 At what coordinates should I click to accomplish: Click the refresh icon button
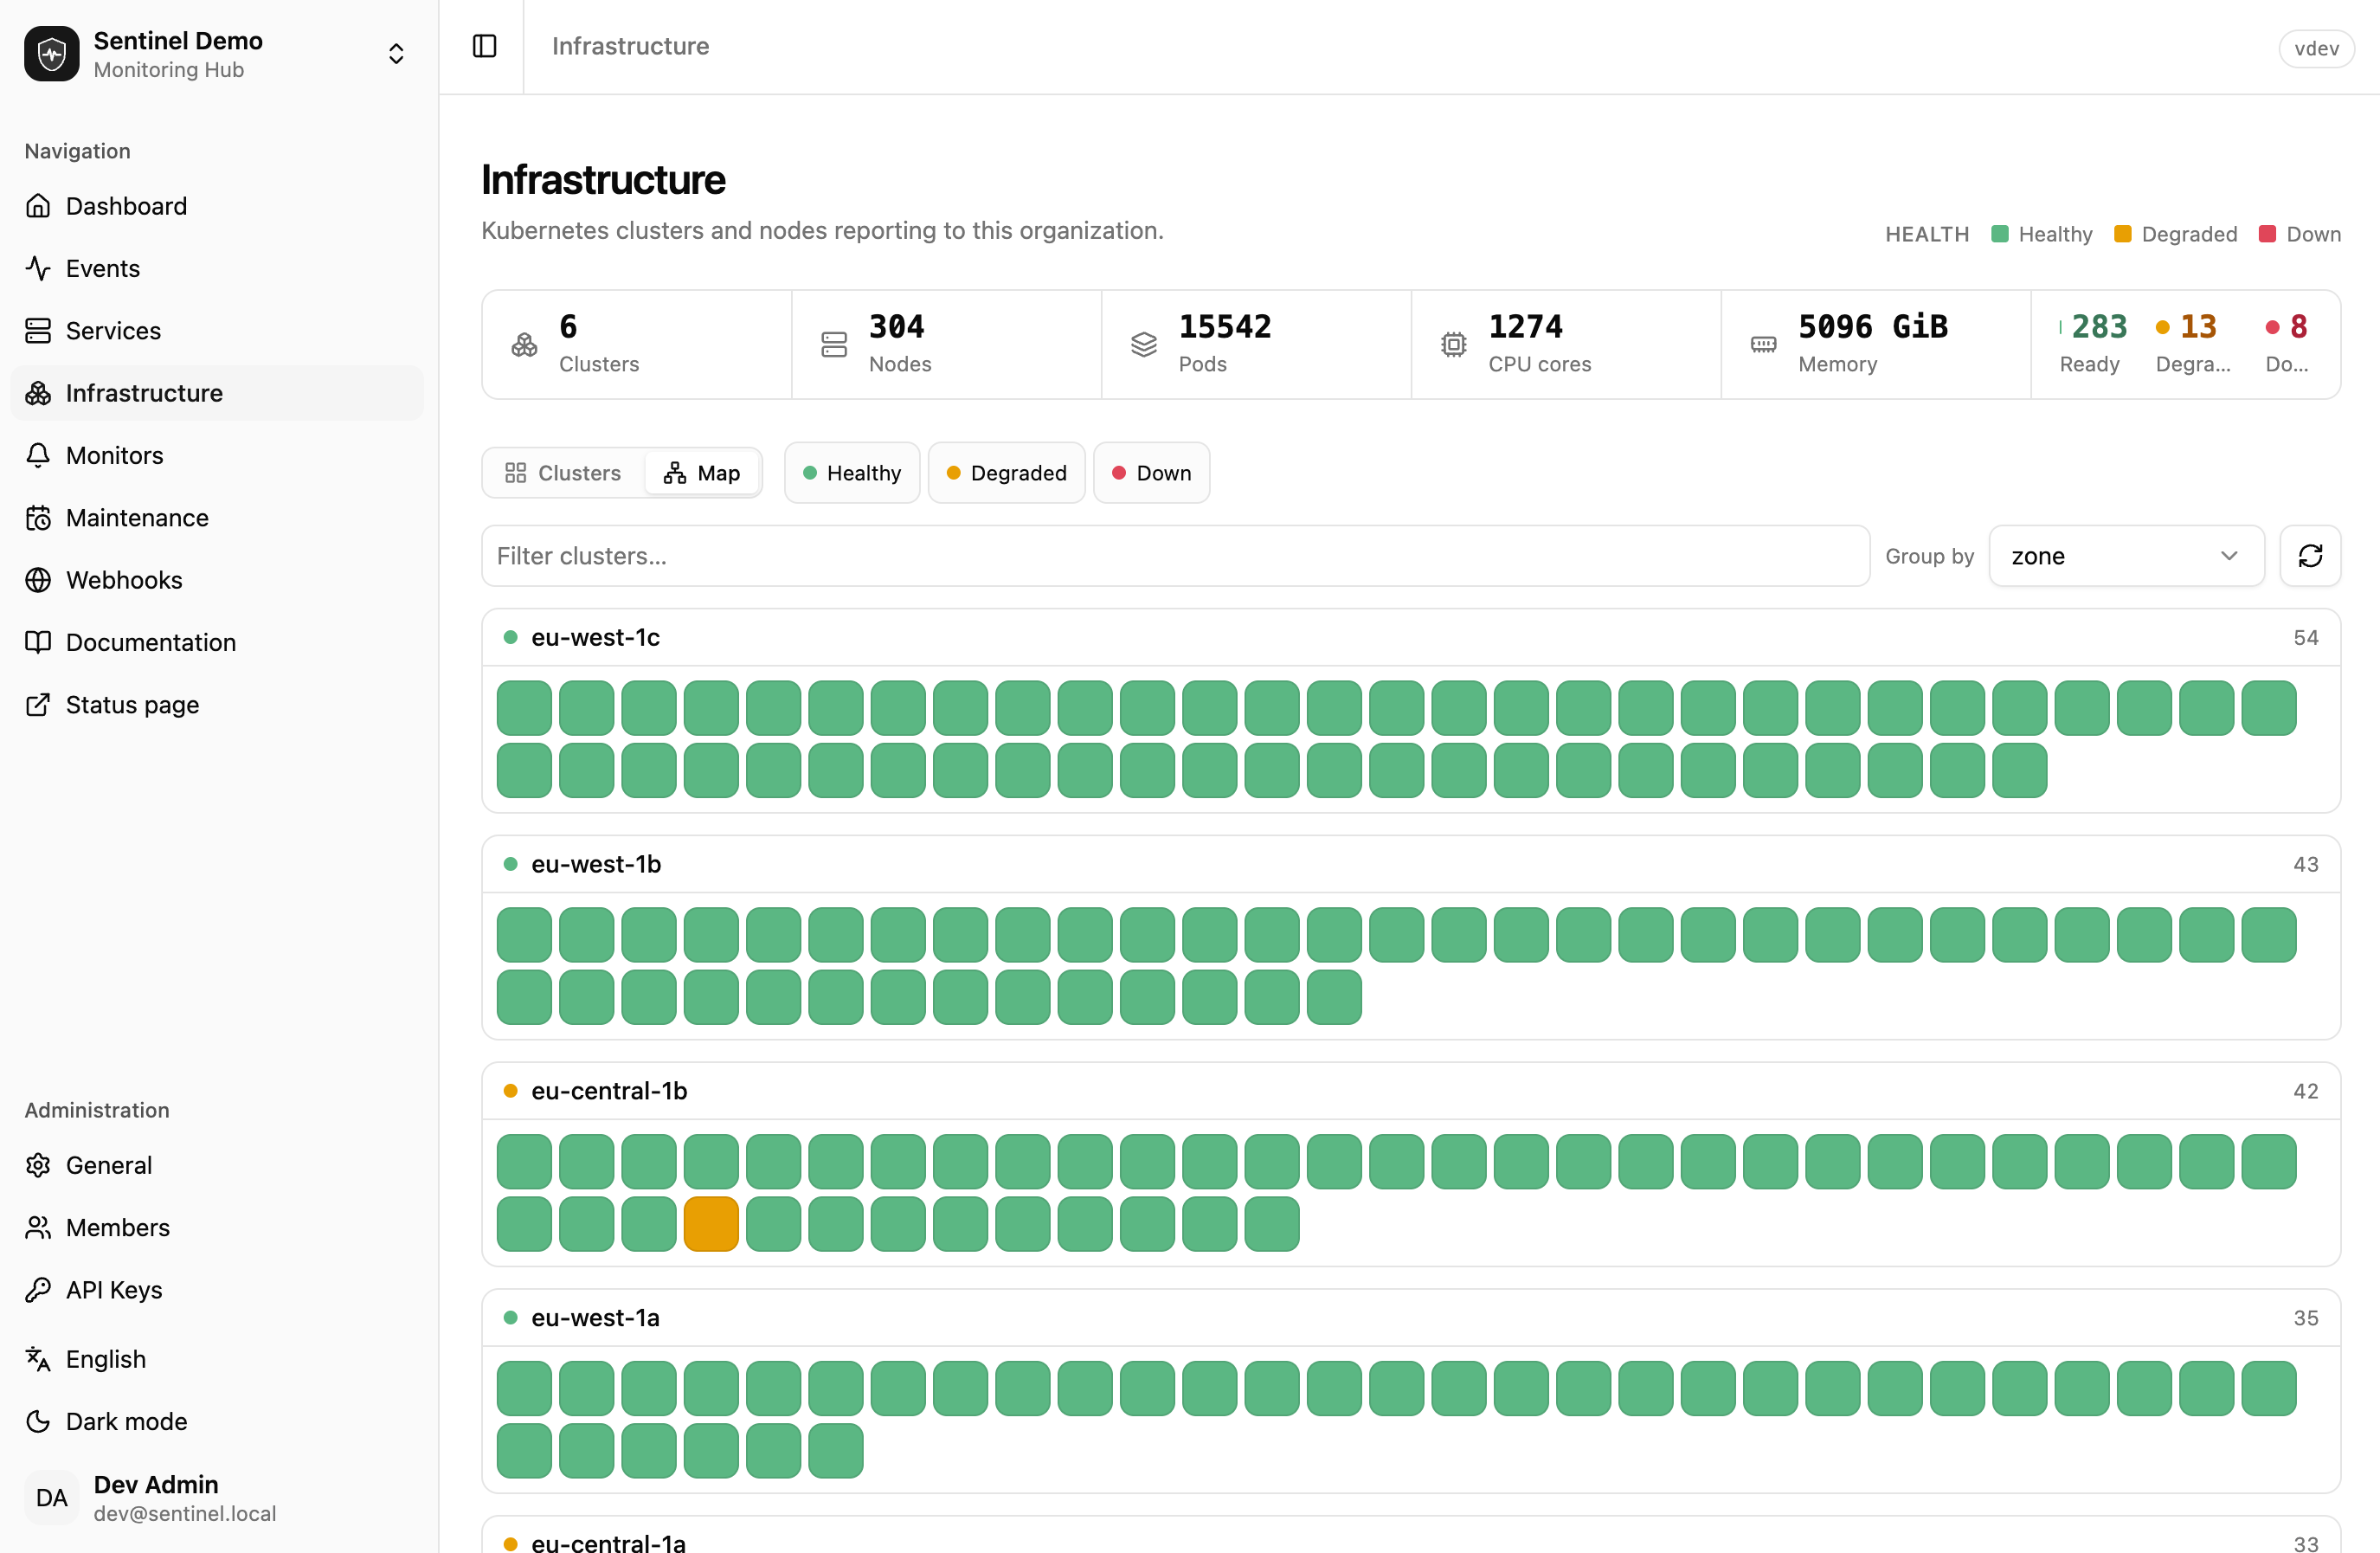[2310, 556]
